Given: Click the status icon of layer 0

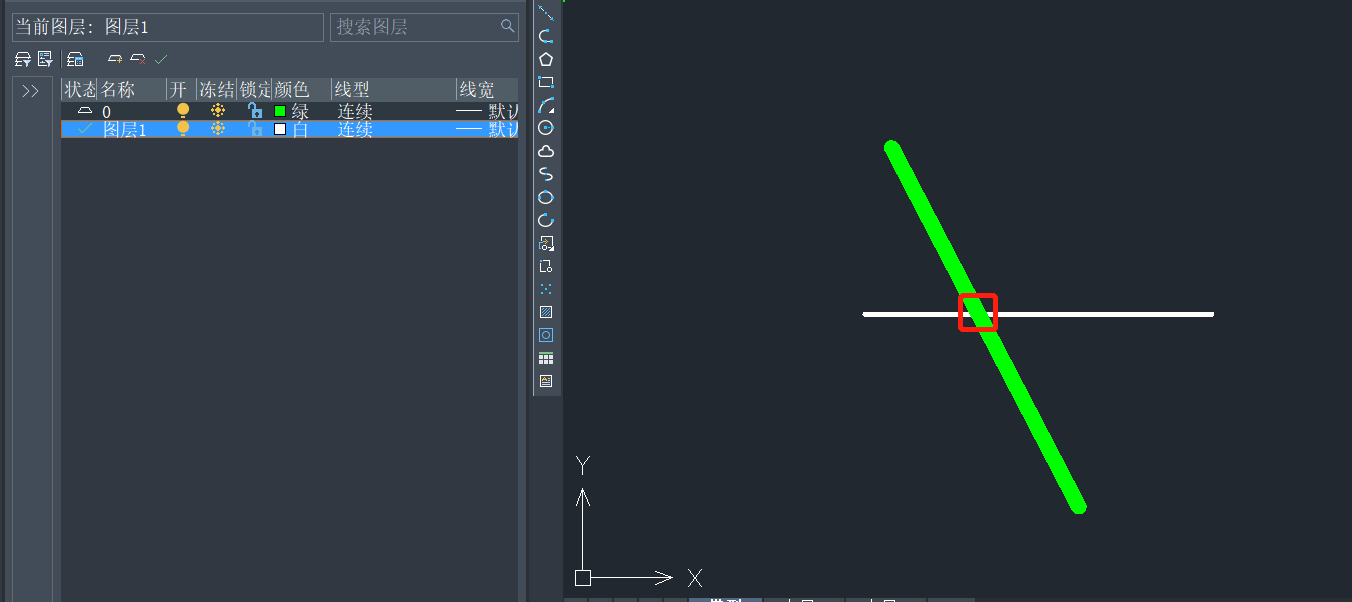Looking at the screenshot, I should click(x=85, y=111).
